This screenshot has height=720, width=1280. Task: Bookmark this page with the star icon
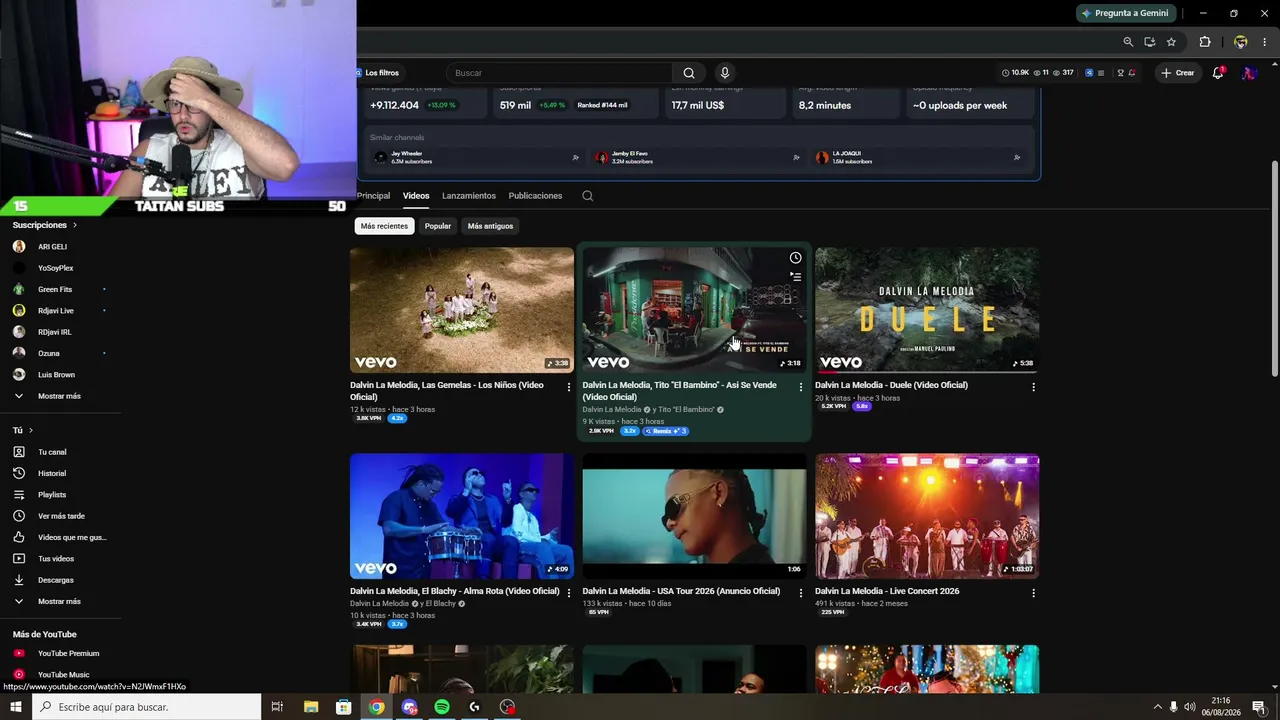tap(1171, 42)
